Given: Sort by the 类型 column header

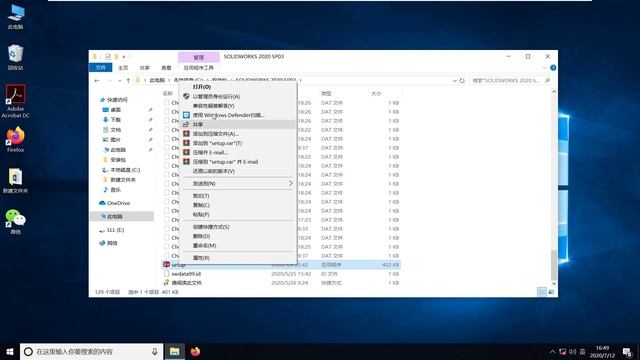Looking at the screenshot, I should [x=326, y=93].
